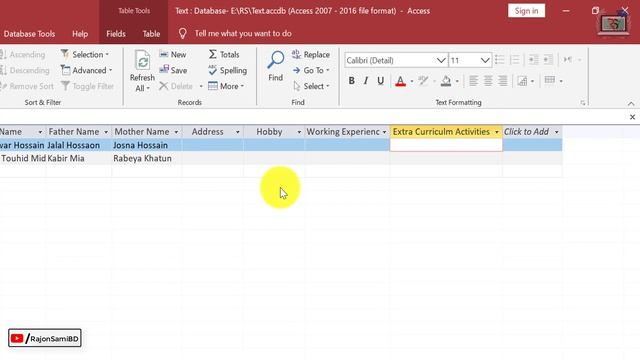Switch to the Table tab
The height and width of the screenshot is (360, 640).
151,34
